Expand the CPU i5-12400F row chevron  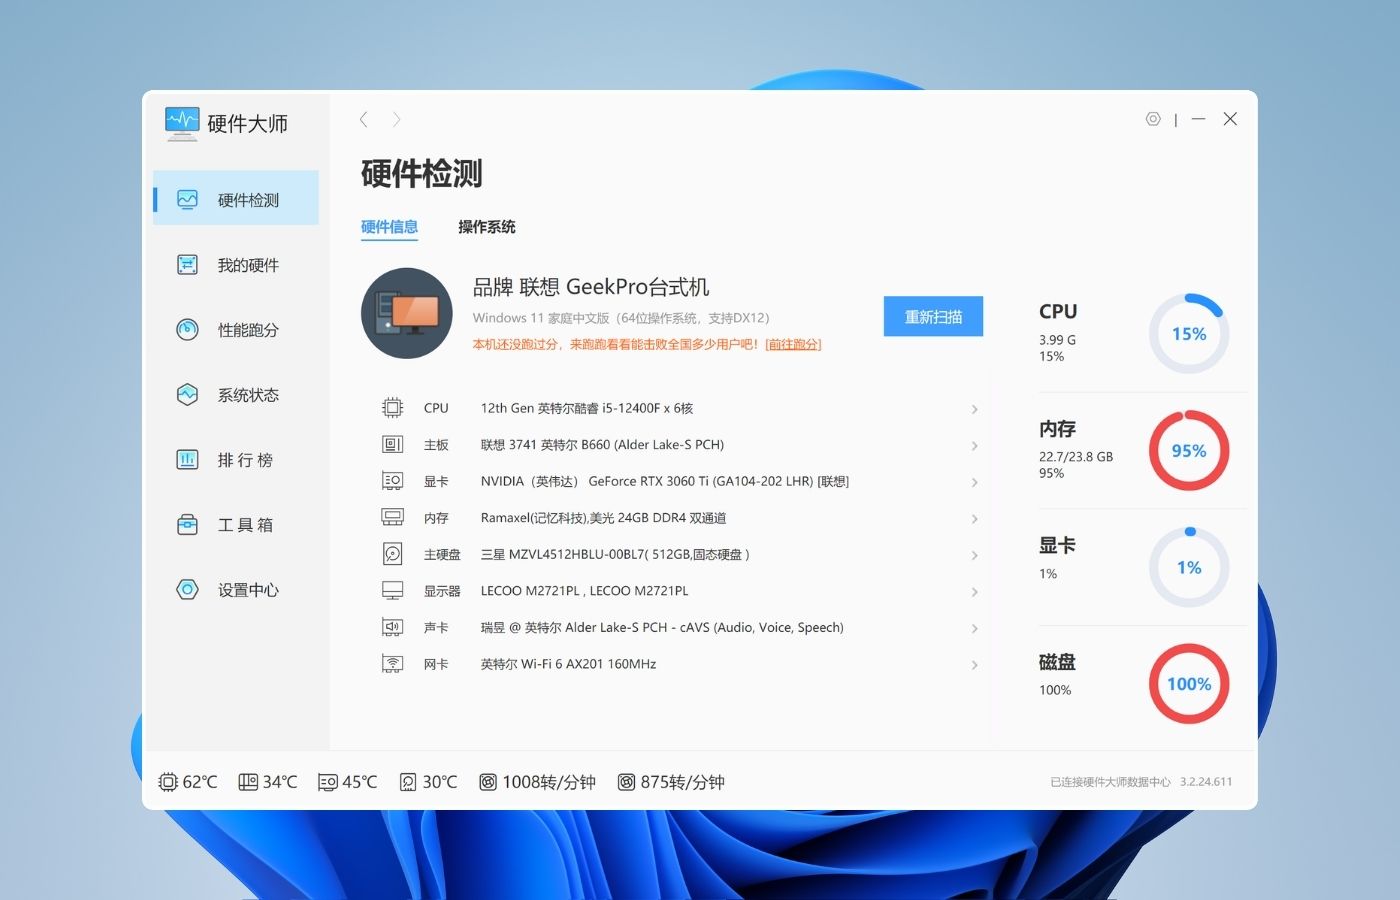click(974, 409)
